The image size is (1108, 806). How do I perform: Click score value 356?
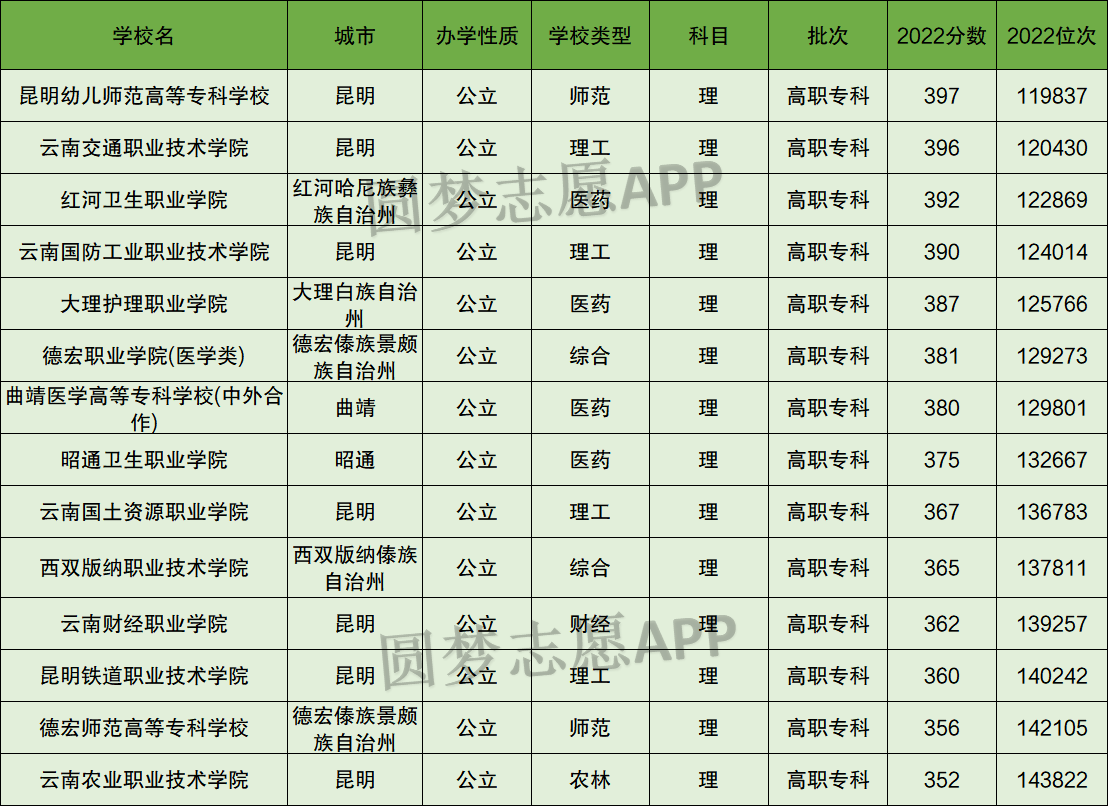(x=941, y=728)
